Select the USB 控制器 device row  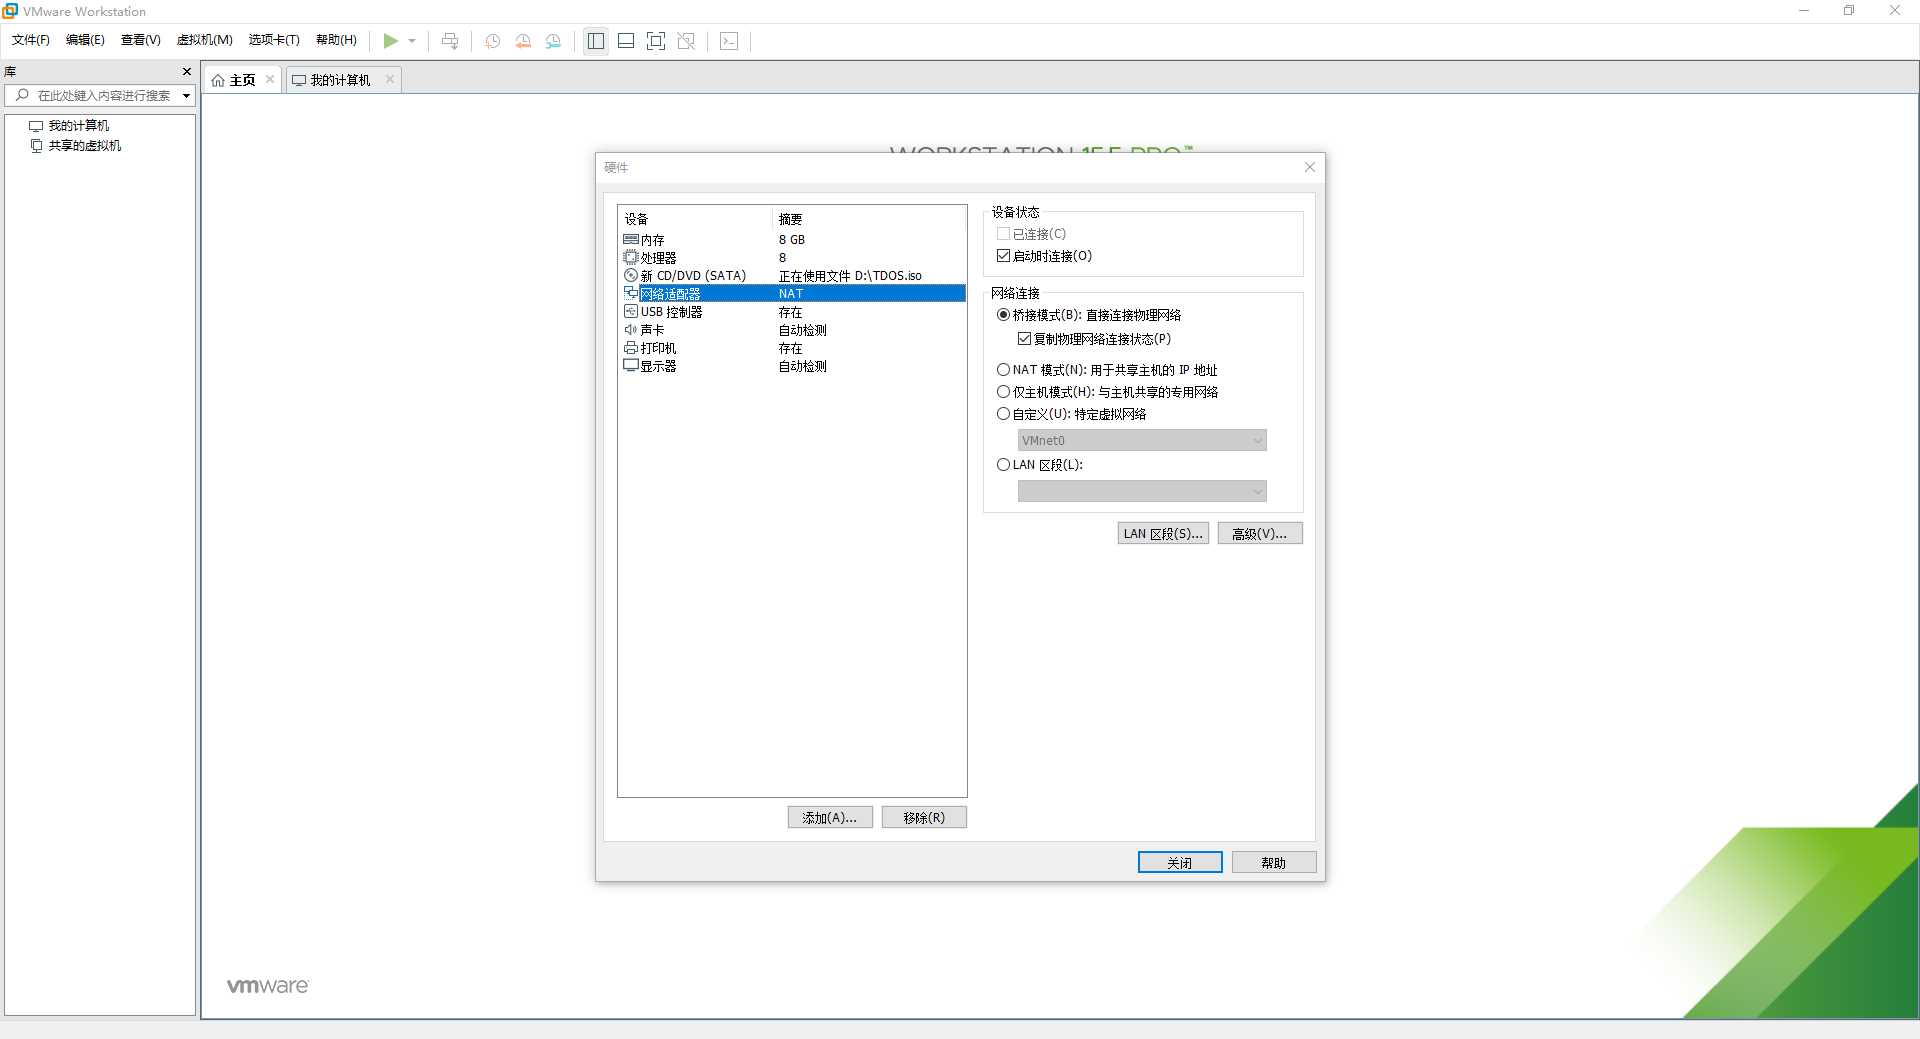coord(792,312)
